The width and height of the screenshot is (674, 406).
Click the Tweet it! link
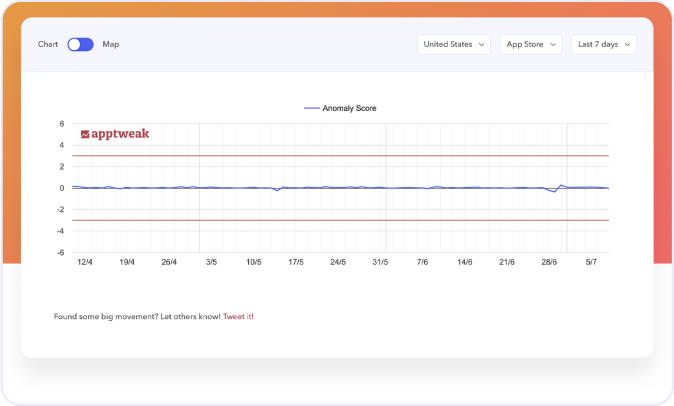pos(238,316)
